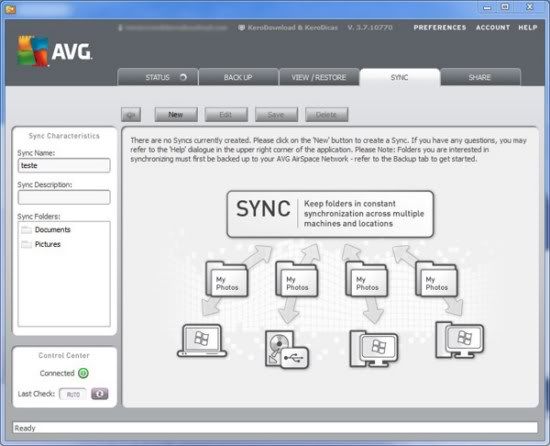Click the laptop illustration icon
The width and height of the screenshot is (550, 446).
coord(202,341)
